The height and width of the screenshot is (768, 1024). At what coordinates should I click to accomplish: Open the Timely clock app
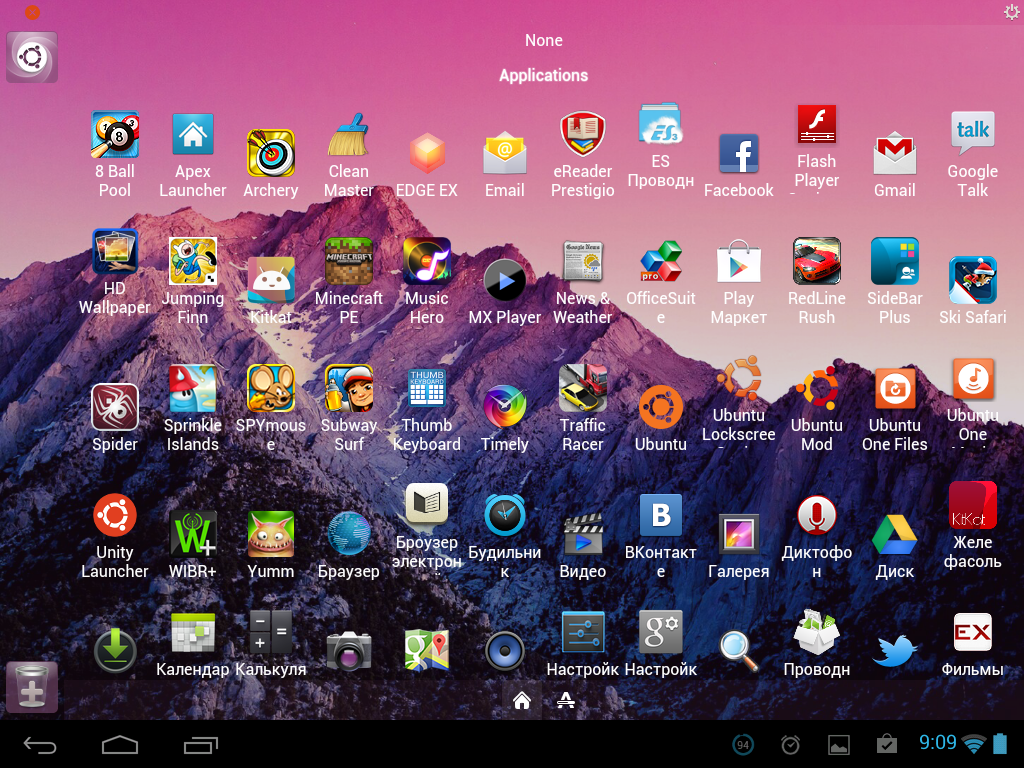(x=504, y=408)
